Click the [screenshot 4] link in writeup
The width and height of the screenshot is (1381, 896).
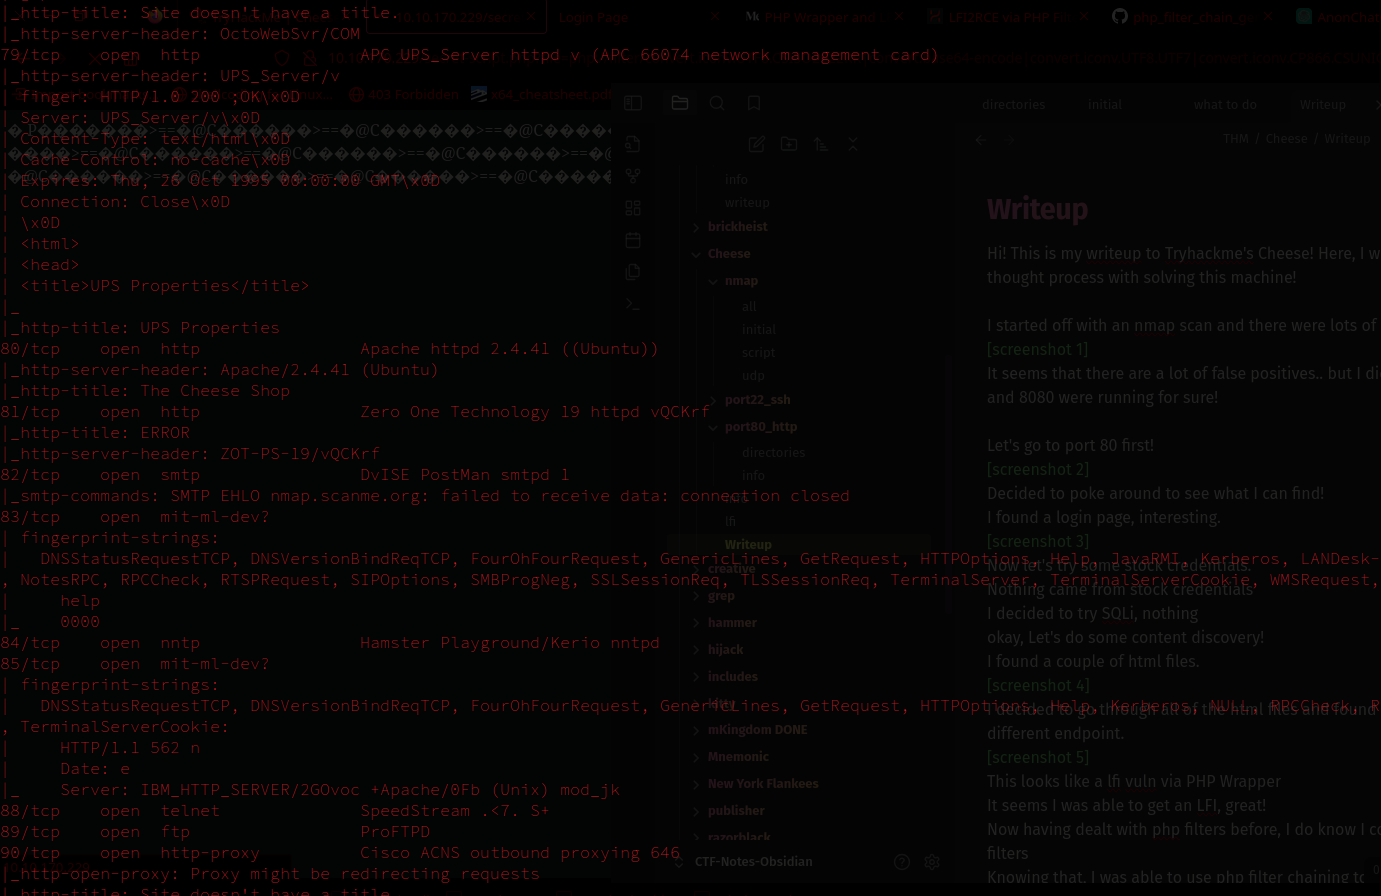tap(1037, 685)
